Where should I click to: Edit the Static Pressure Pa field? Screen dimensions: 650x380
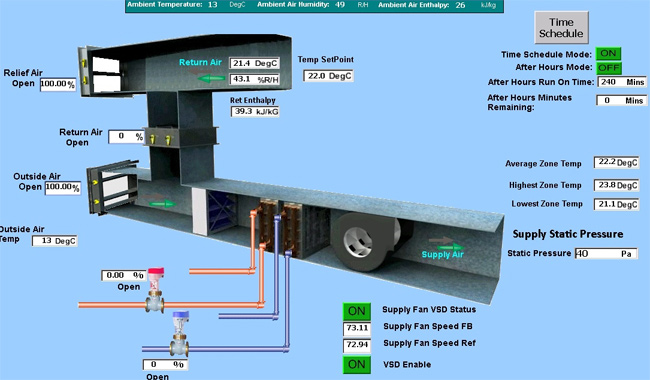(606, 253)
